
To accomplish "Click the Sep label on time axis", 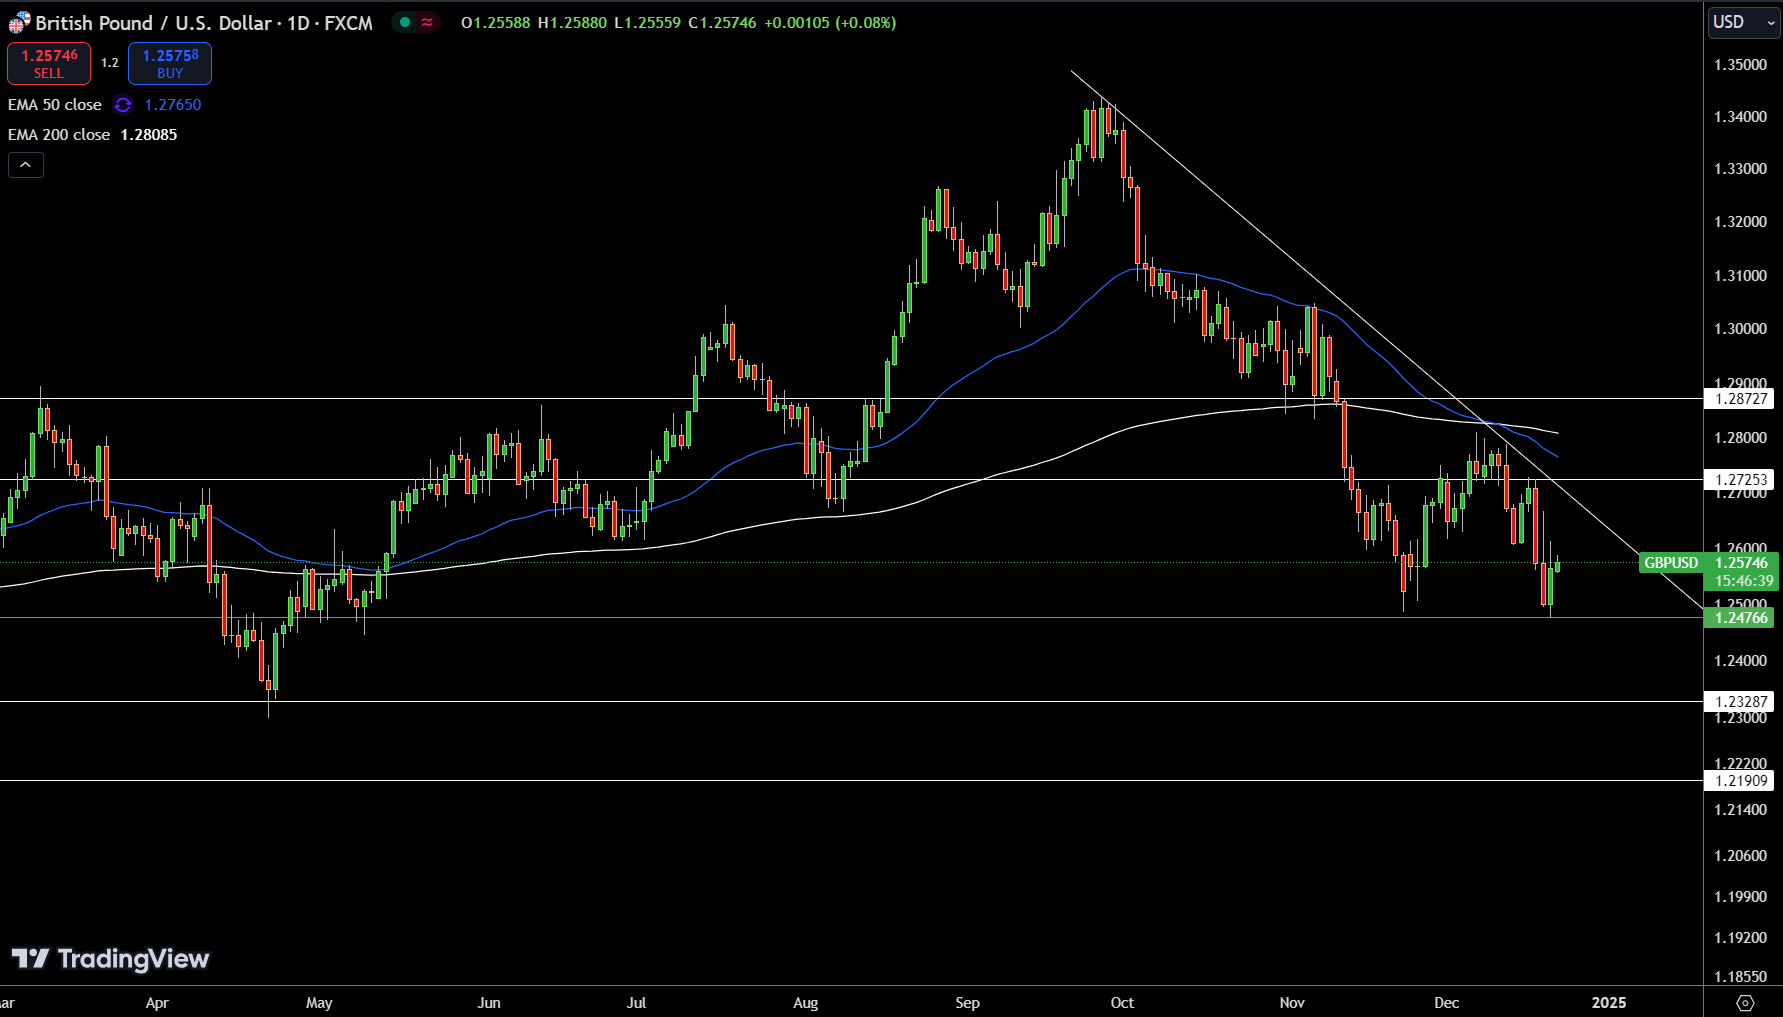I will click(x=967, y=1003).
